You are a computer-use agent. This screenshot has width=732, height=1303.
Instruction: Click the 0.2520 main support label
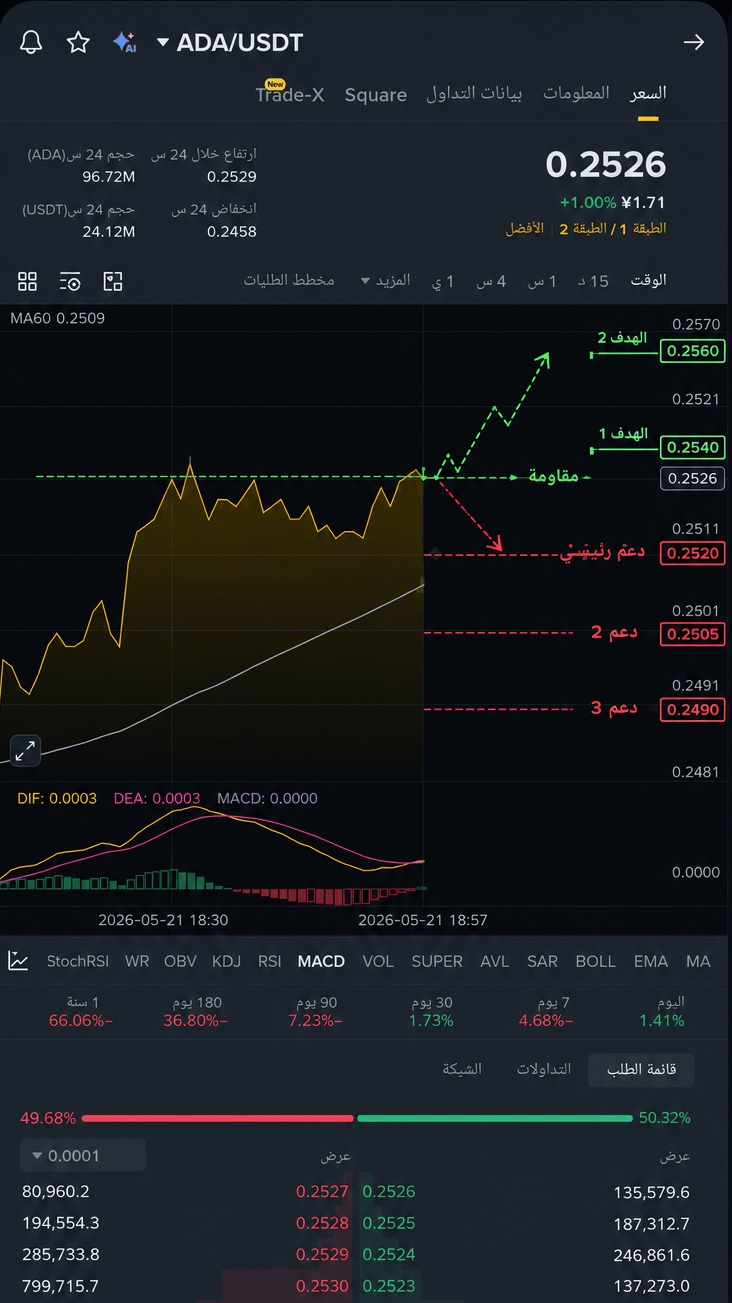(693, 553)
